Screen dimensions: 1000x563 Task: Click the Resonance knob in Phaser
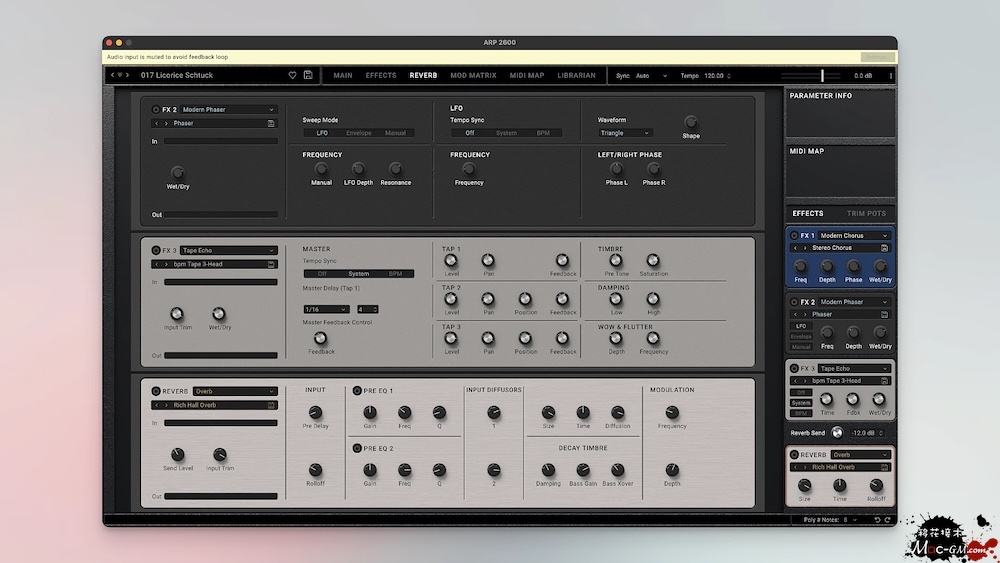pyautogui.click(x=395, y=169)
